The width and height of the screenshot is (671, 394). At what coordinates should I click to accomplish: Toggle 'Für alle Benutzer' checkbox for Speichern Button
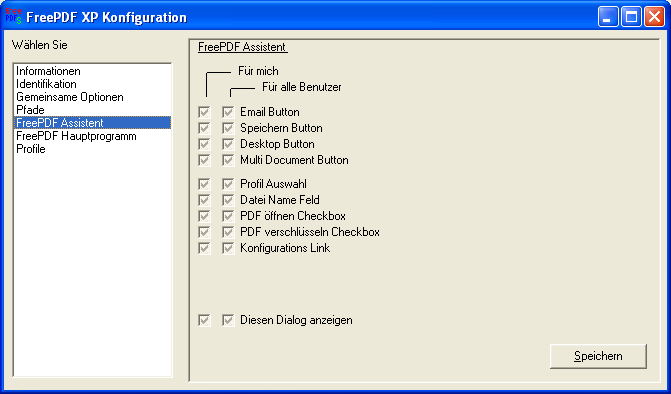click(229, 128)
